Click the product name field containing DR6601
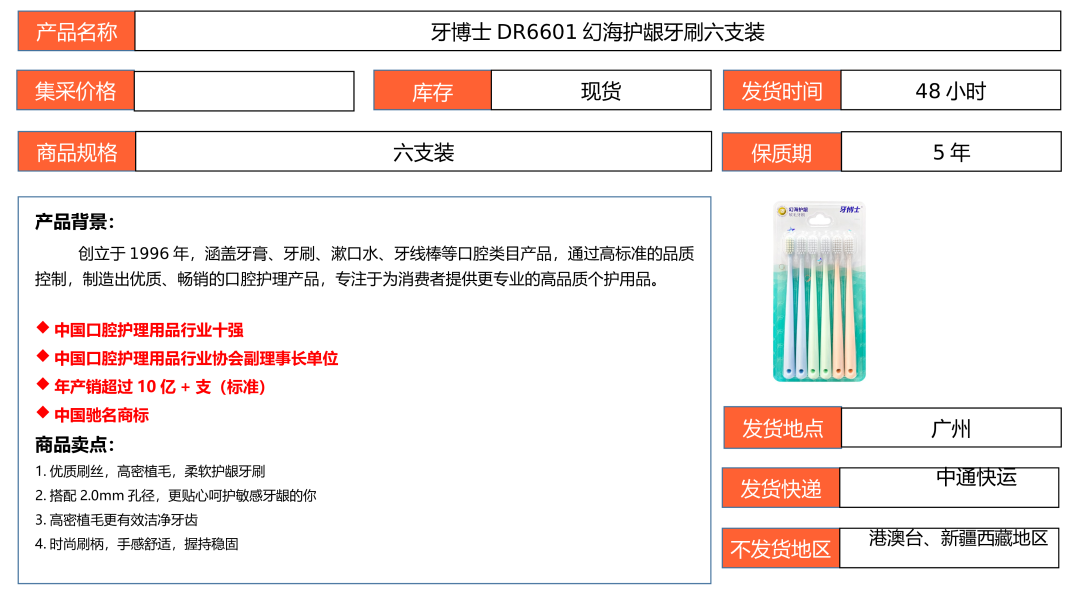 (x=597, y=31)
